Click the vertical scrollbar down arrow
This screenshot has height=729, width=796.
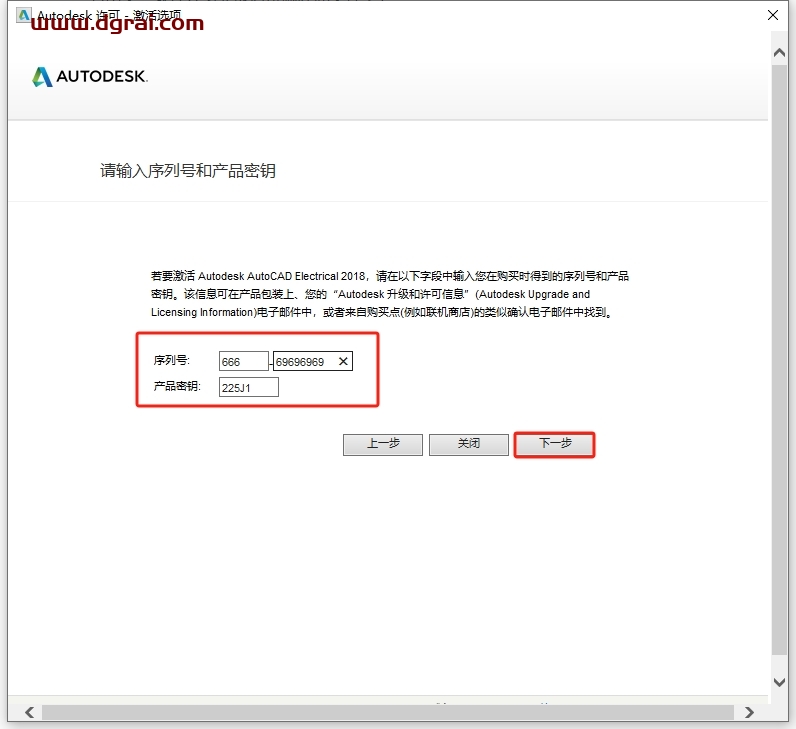click(779, 682)
